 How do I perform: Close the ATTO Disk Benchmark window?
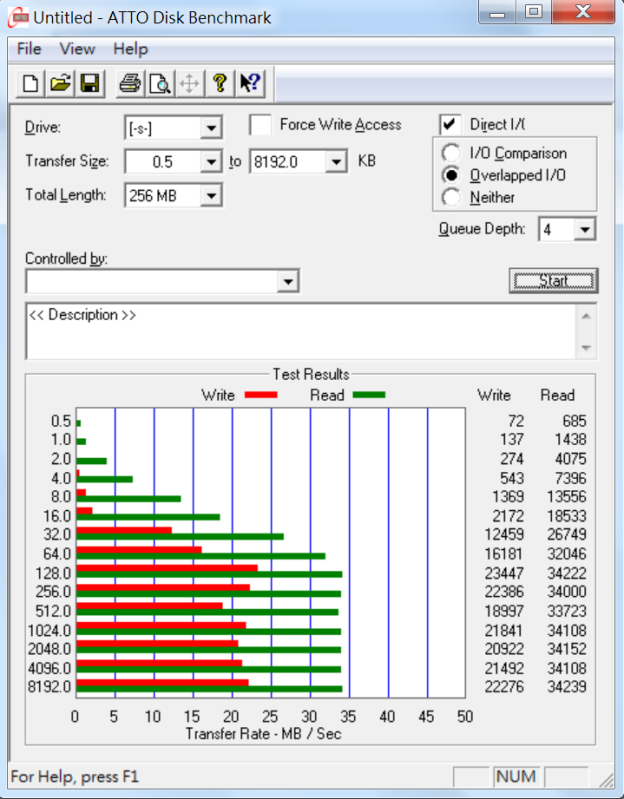click(583, 11)
